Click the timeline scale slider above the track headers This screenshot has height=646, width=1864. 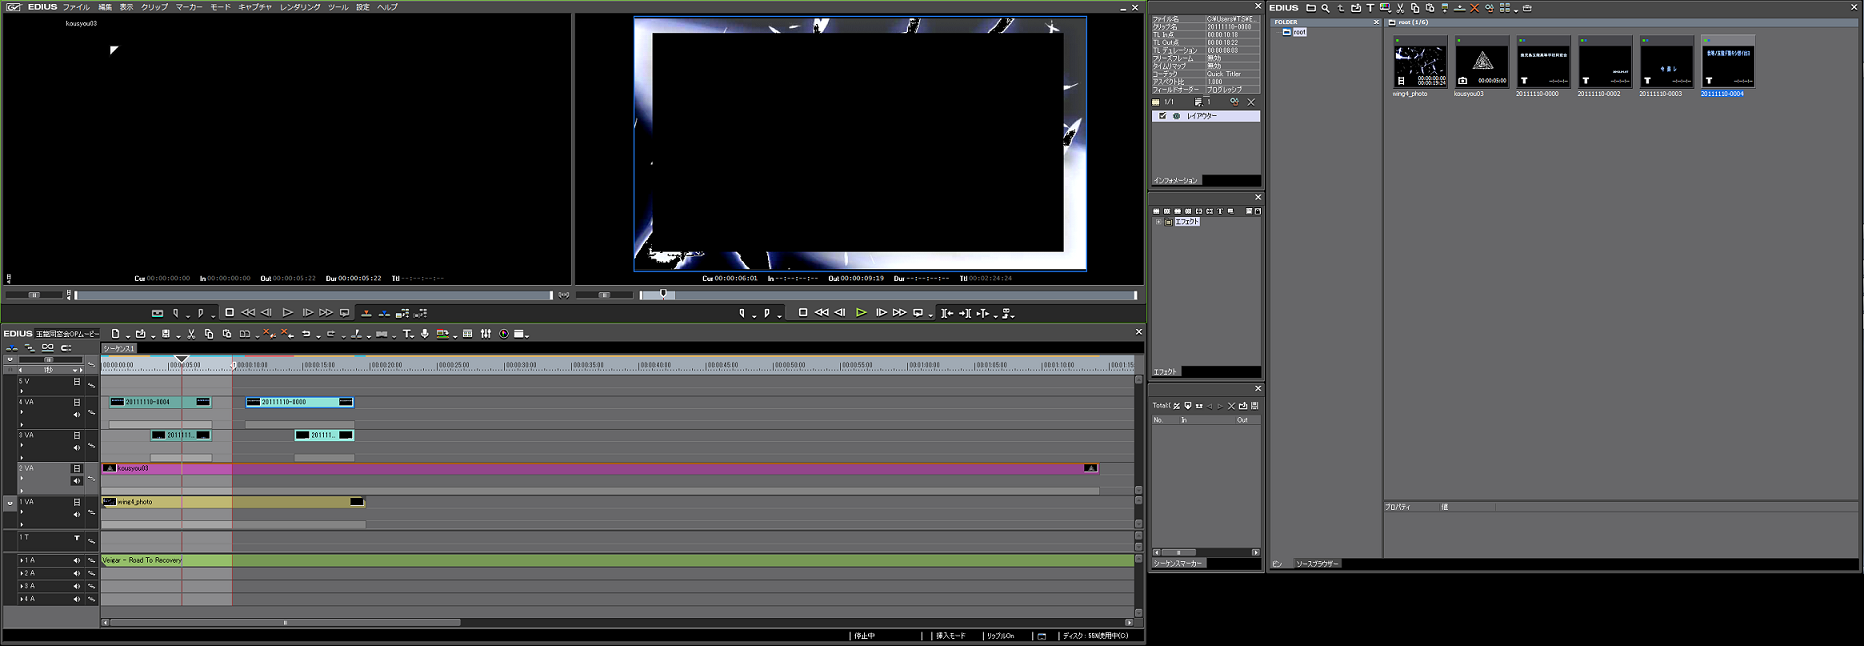coord(49,359)
